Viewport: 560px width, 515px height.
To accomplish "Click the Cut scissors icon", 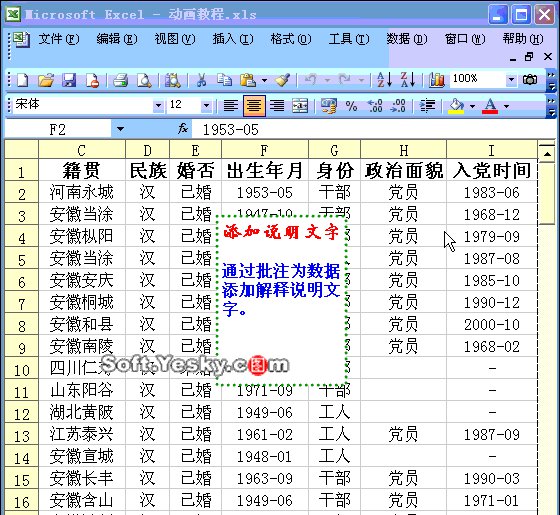I will click(x=201, y=80).
